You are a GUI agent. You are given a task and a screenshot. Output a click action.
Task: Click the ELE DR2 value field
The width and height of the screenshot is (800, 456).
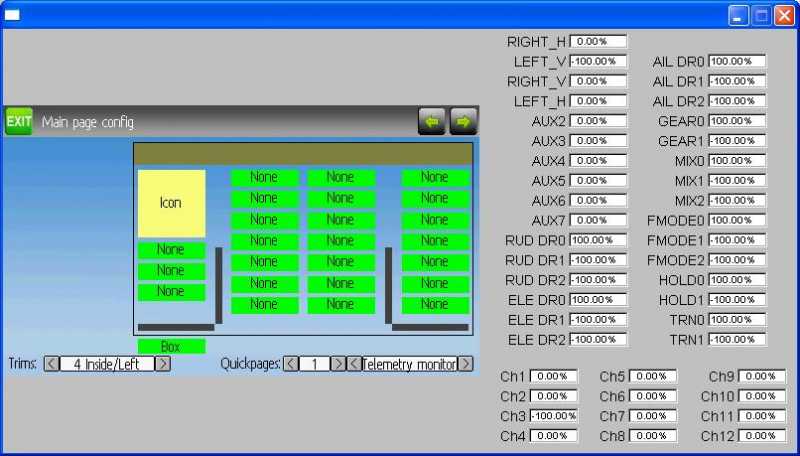[598, 340]
